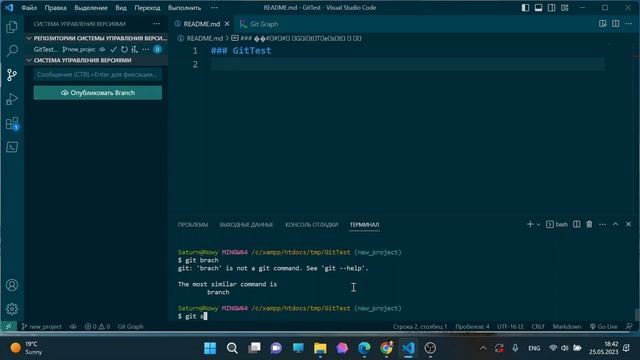Collapse the source control section header
Image resolution: width=640 pixels, height=360 pixels.
[96, 60]
